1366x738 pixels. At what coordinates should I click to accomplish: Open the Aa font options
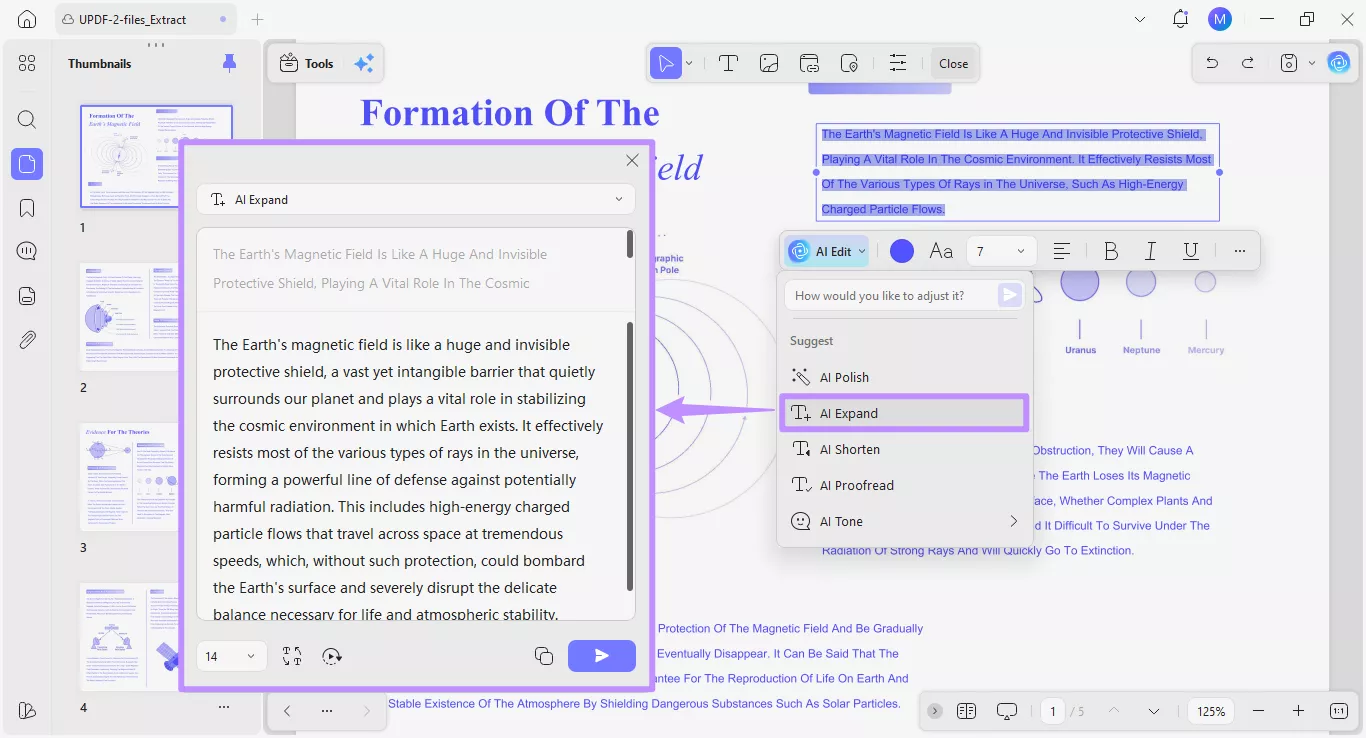click(941, 251)
